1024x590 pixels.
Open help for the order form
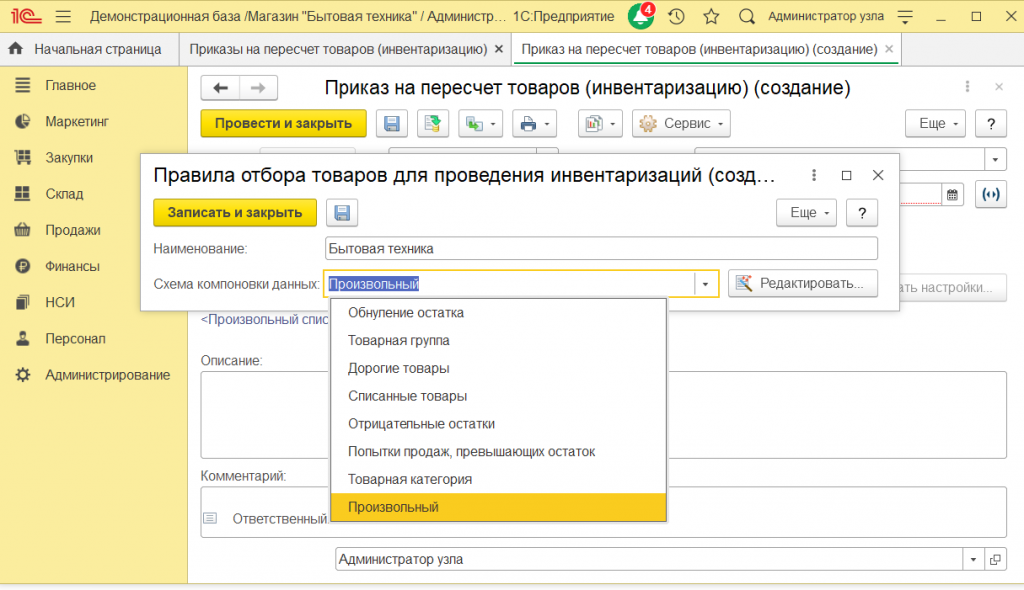[x=991, y=123]
